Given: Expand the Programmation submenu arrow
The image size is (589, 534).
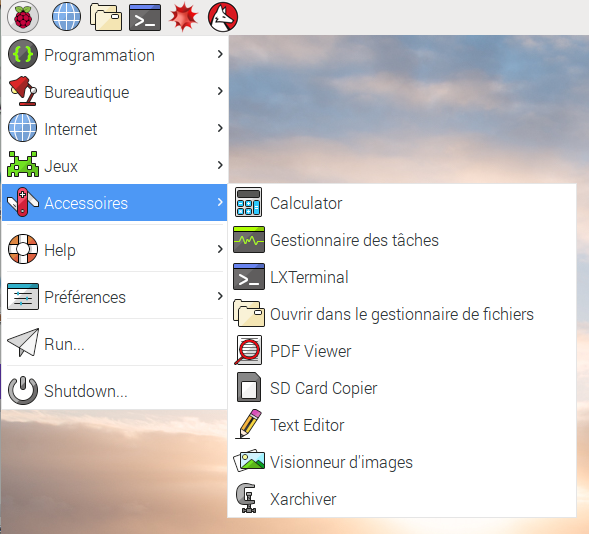Looking at the screenshot, I should point(220,54).
